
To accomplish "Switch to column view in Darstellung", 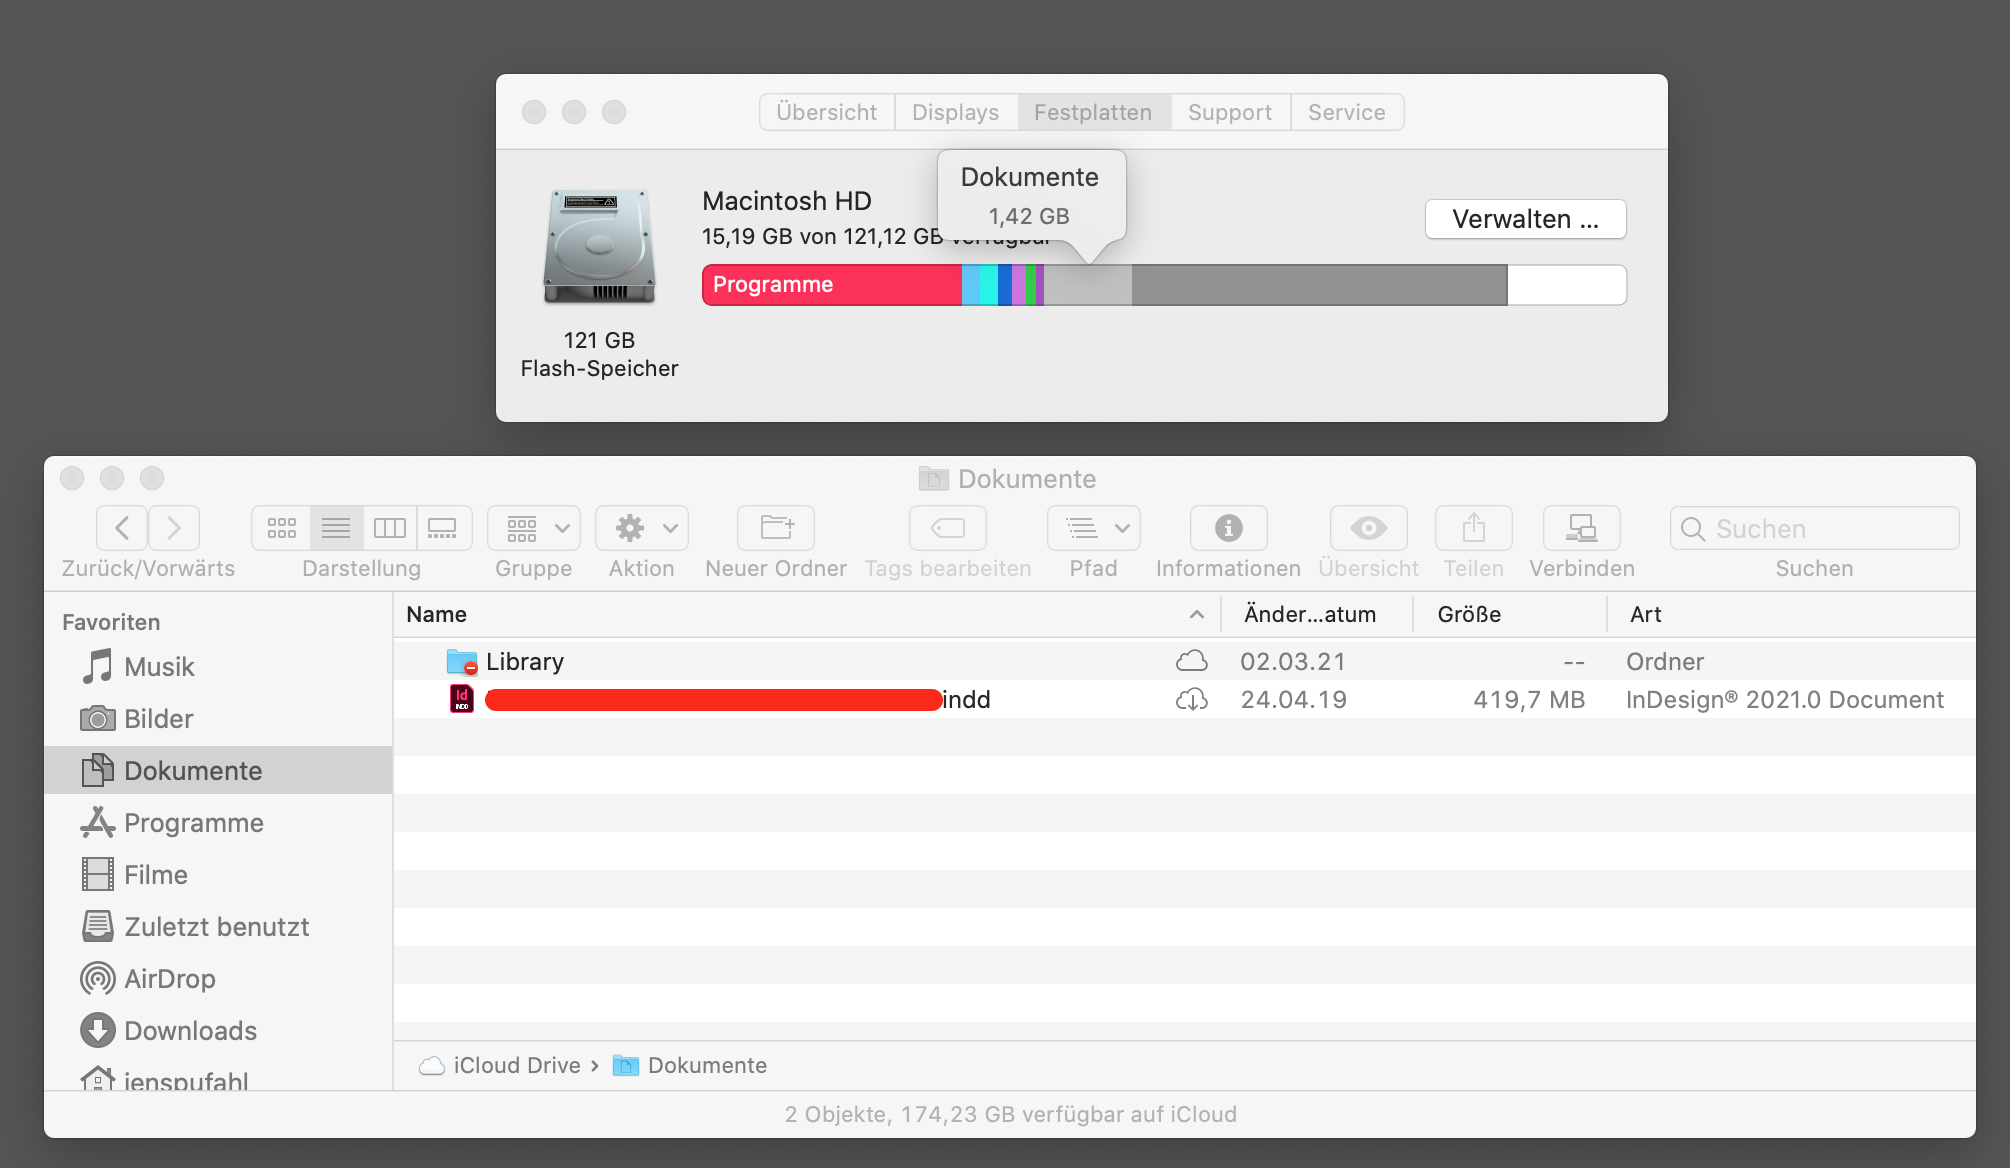I will [x=389, y=528].
